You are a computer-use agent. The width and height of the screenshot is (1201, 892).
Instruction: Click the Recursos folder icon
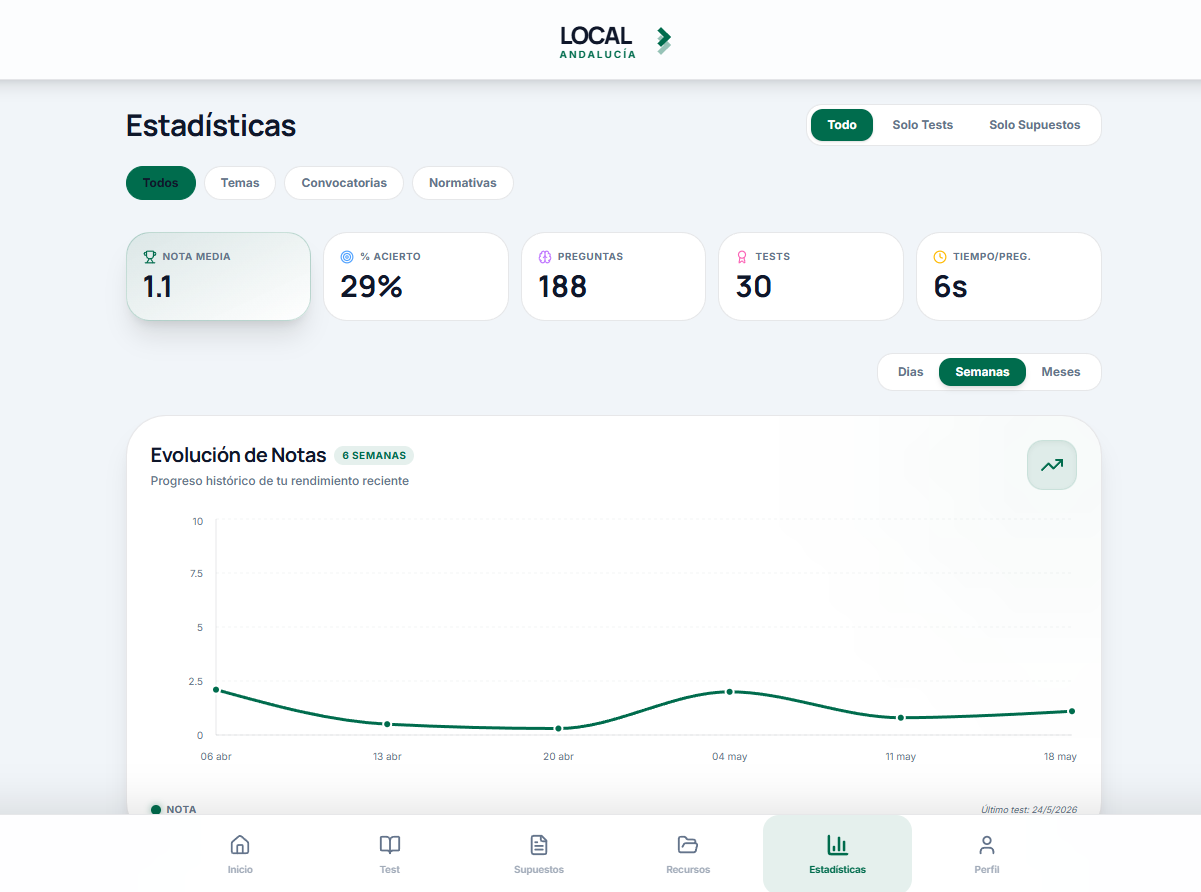tap(688, 845)
